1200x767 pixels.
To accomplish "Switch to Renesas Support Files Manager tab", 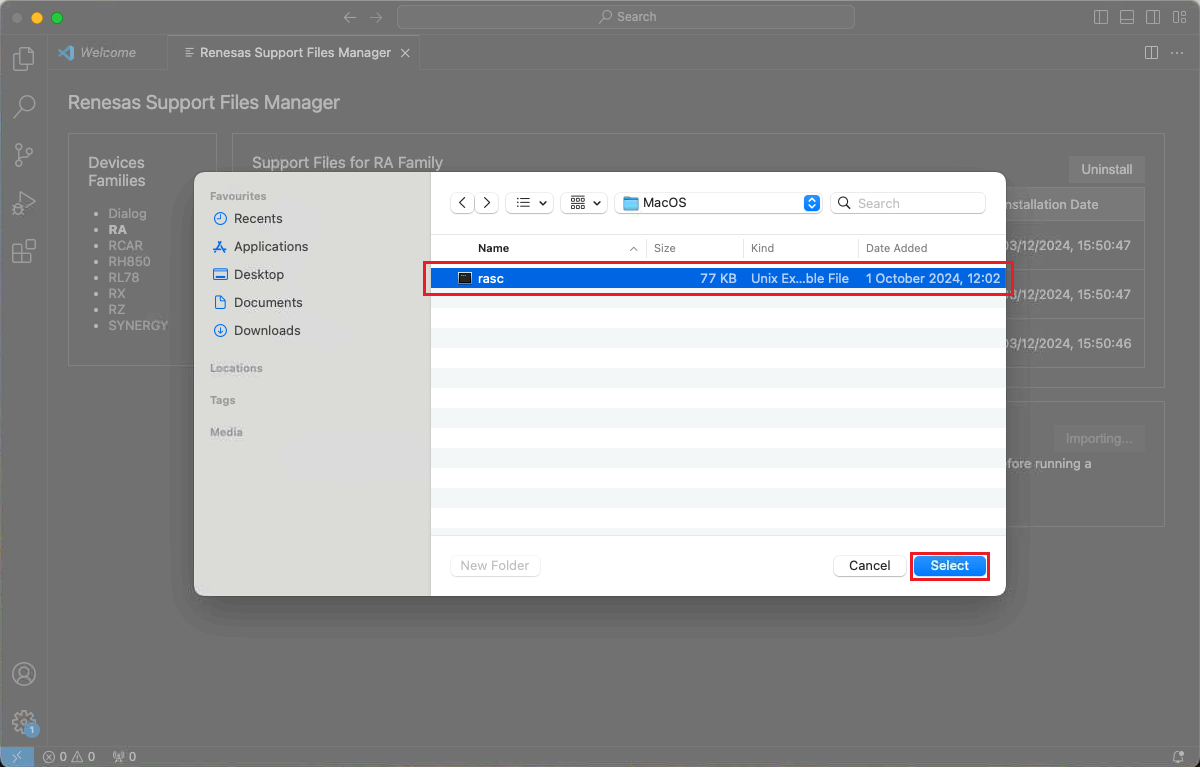I will pos(294,53).
